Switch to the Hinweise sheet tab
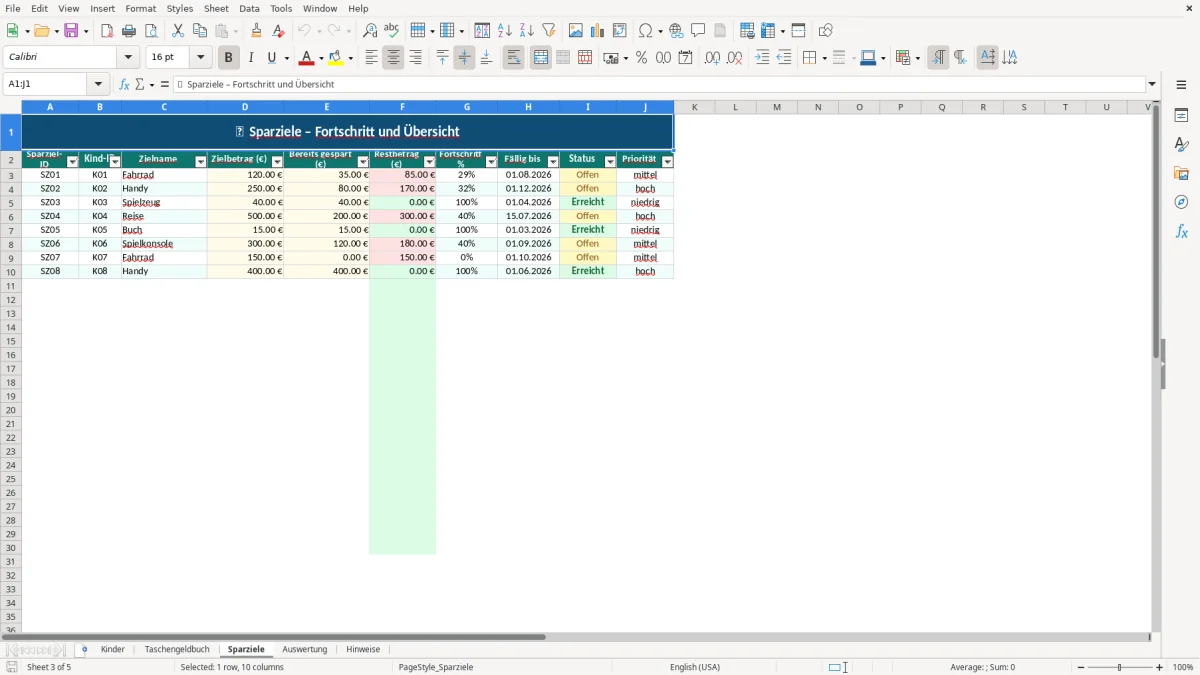The height and width of the screenshot is (675, 1200). click(363, 650)
